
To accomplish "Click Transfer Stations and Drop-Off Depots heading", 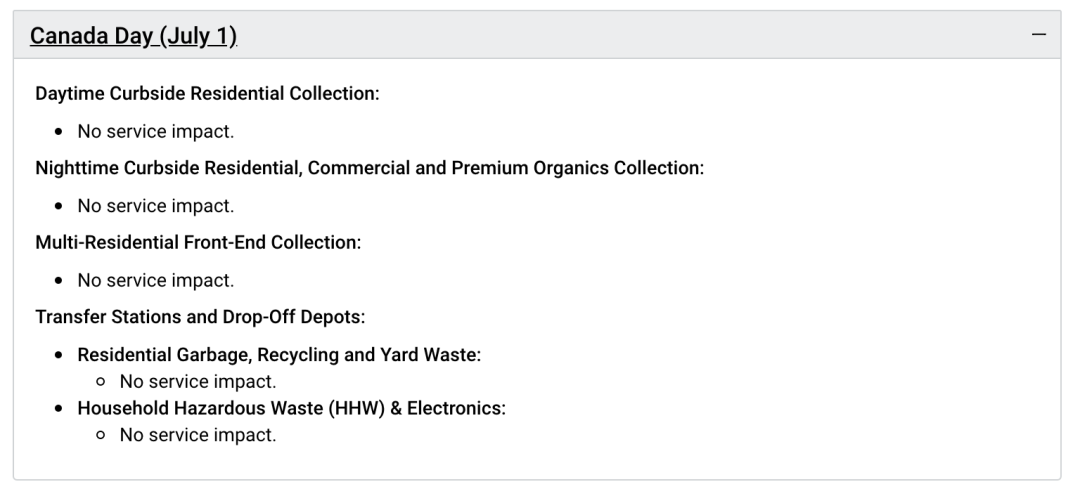I will point(200,317).
